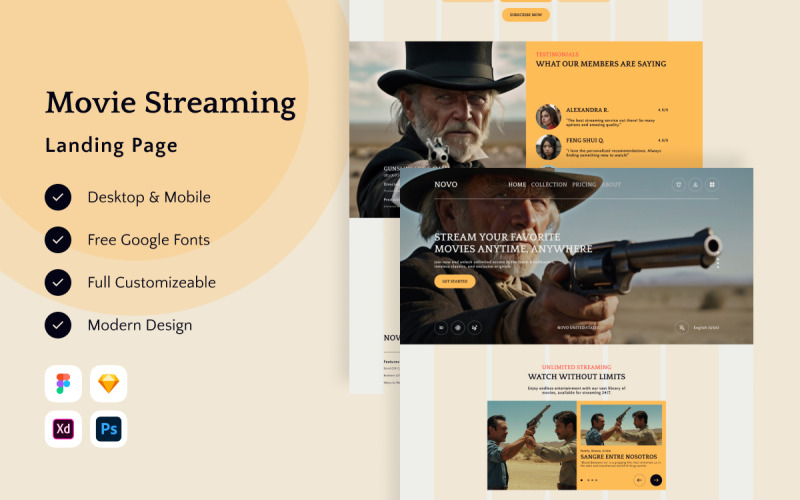
Task: Click the checkmark beside Modern Design
Action: coord(58,325)
